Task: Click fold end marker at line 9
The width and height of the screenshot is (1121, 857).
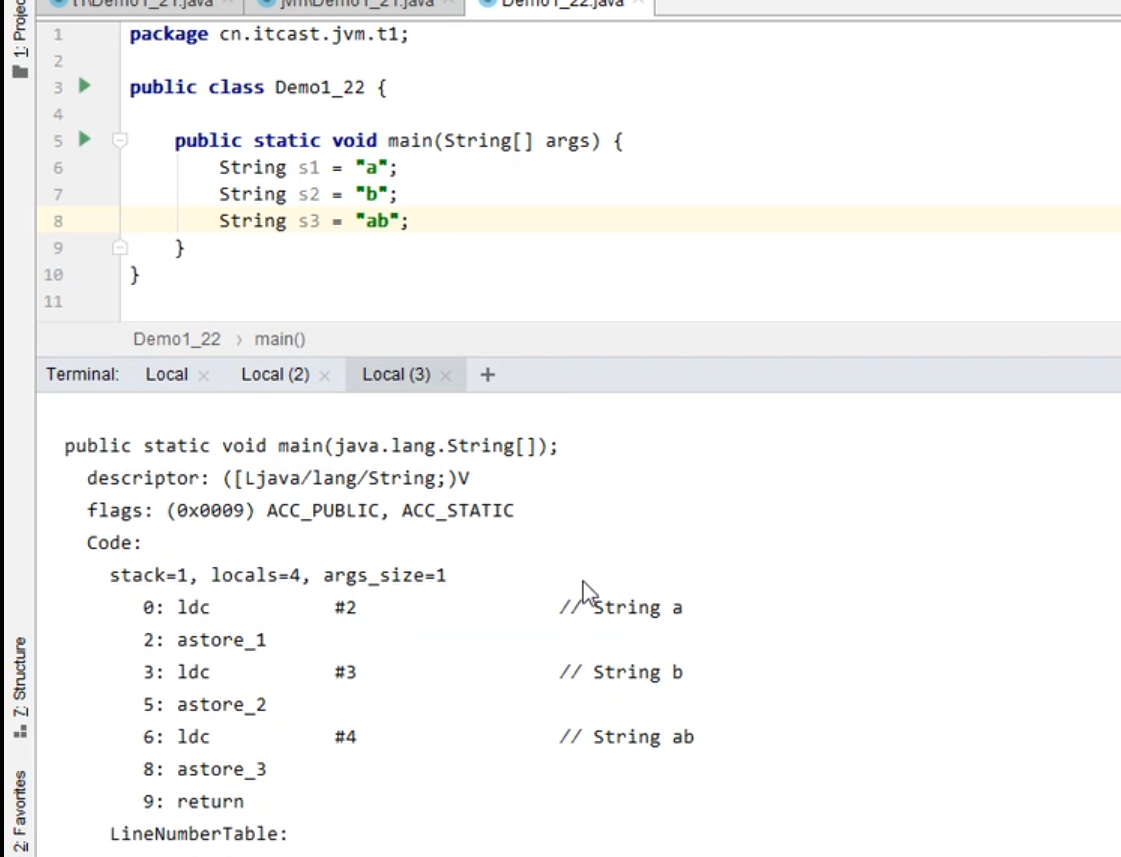Action: pos(120,247)
